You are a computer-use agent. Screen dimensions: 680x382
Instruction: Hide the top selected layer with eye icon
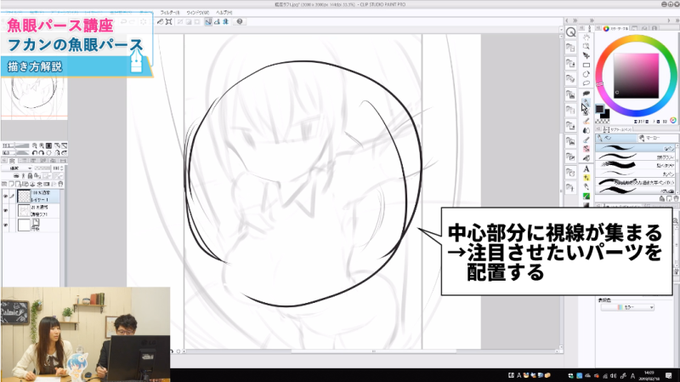coord(6,196)
